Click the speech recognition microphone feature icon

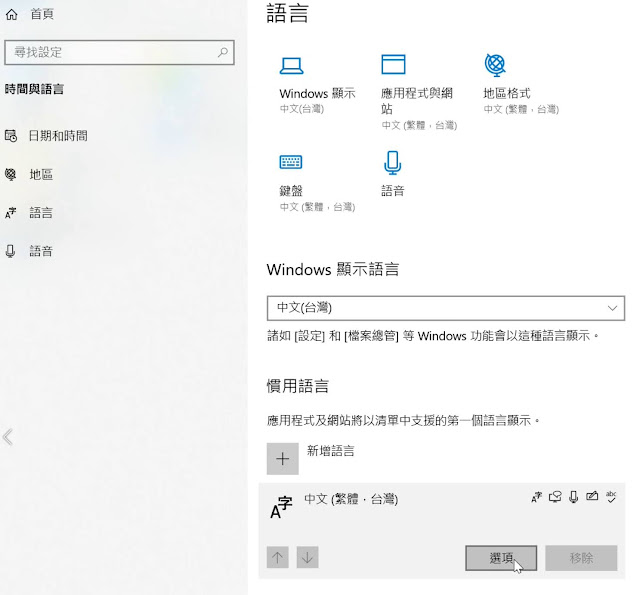click(573, 497)
